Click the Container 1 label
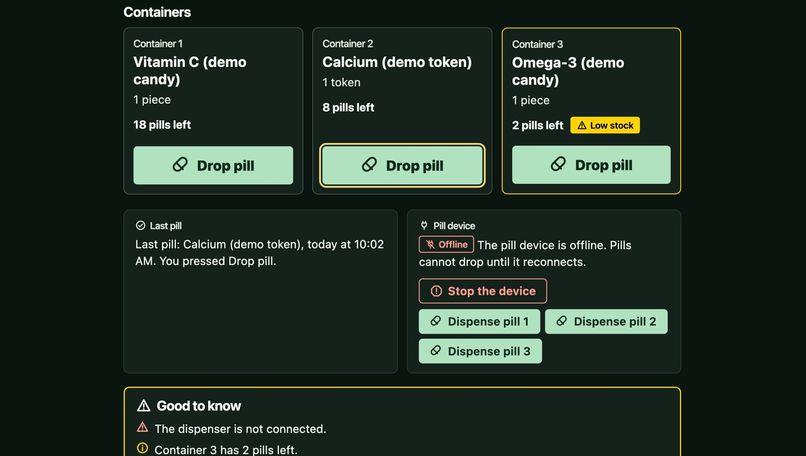The height and width of the screenshot is (456, 806). pyautogui.click(x=158, y=44)
